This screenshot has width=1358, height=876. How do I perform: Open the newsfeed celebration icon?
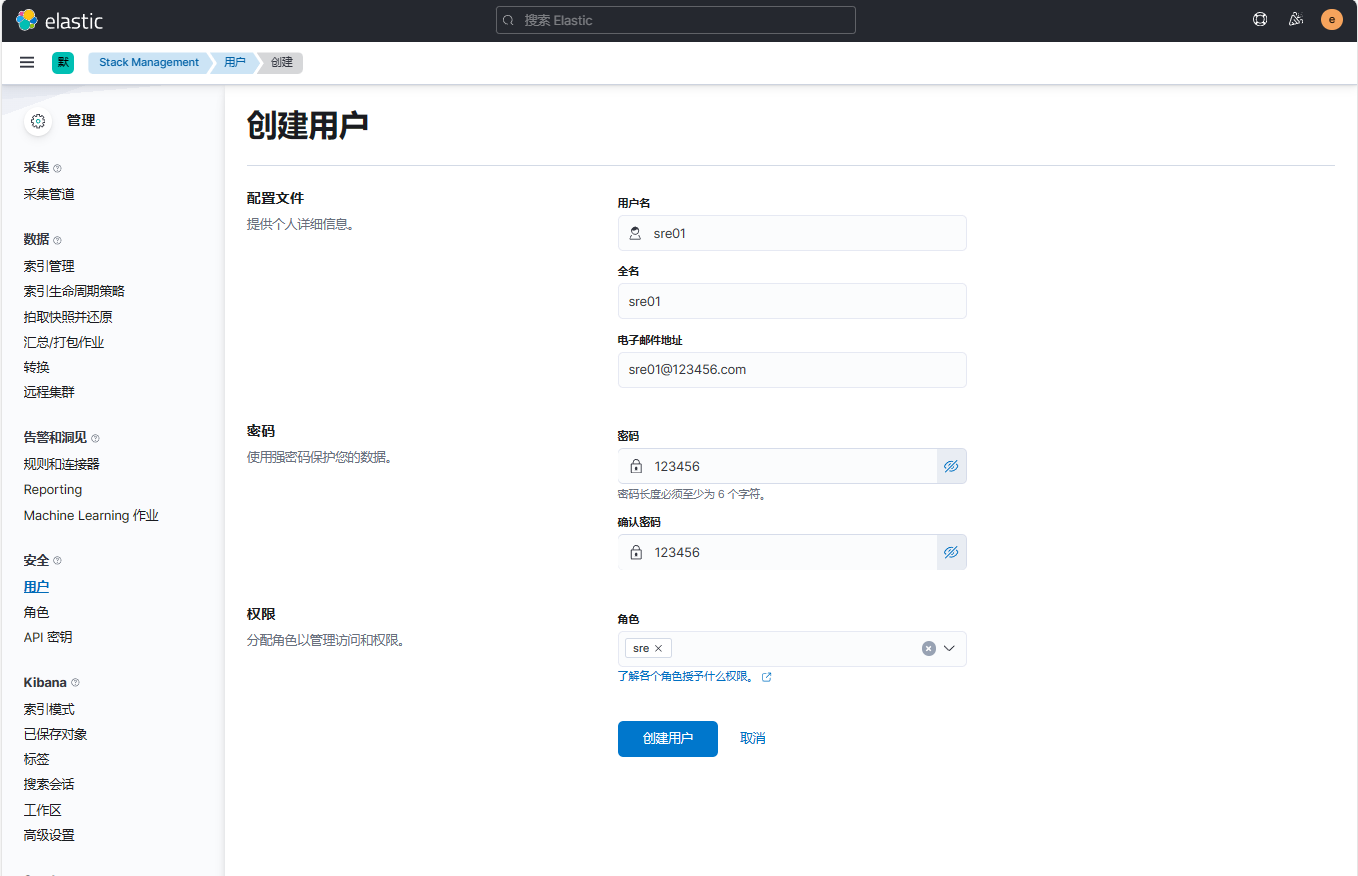[1296, 20]
